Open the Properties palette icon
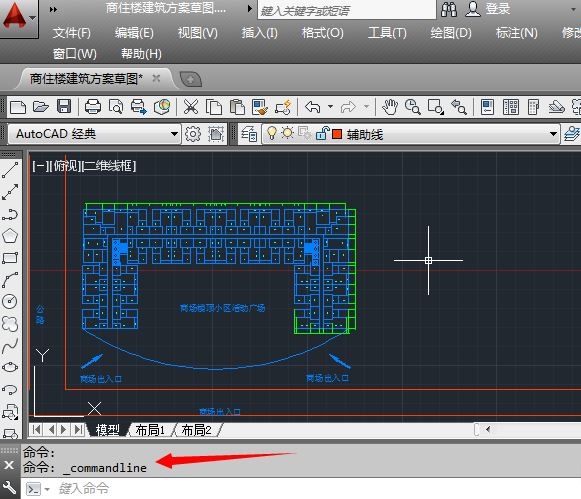This screenshot has height=499, width=581. (487, 107)
